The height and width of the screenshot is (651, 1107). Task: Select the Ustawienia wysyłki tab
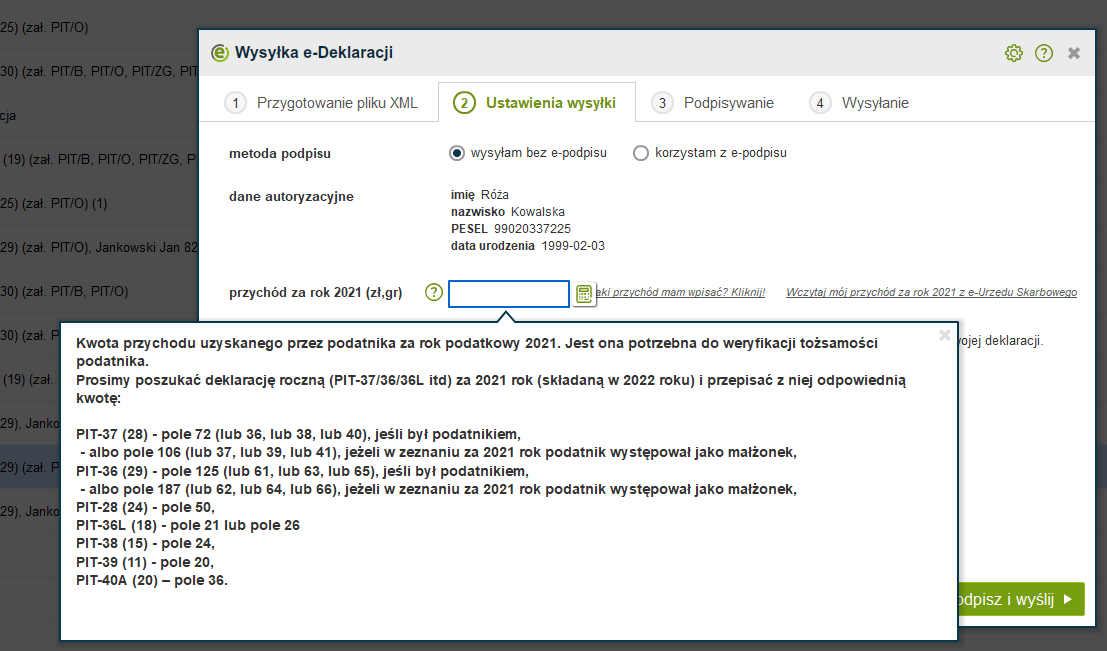pyautogui.click(x=536, y=103)
